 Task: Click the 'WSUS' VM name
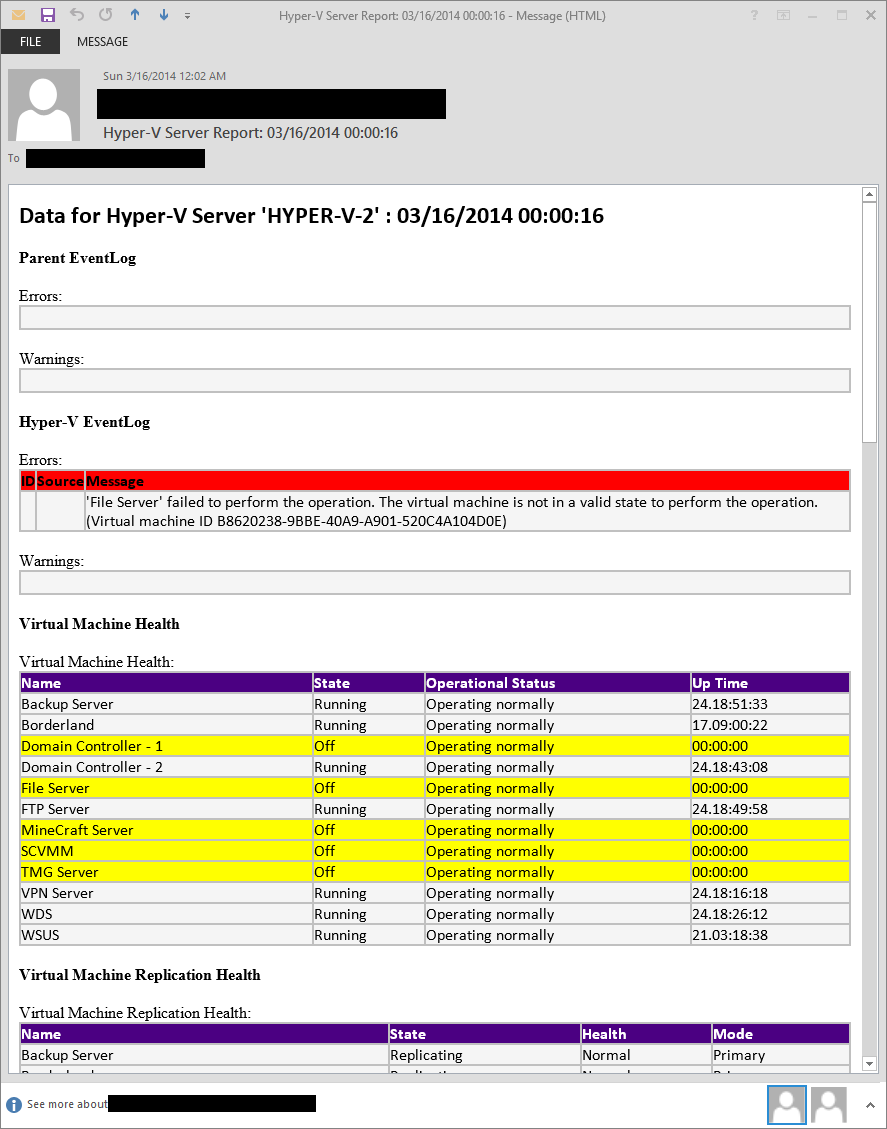[x=40, y=935]
